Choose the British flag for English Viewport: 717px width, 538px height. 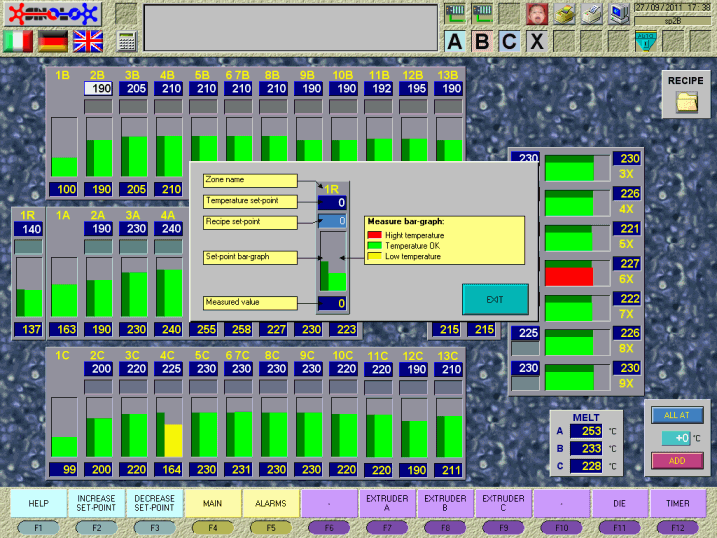point(88,41)
